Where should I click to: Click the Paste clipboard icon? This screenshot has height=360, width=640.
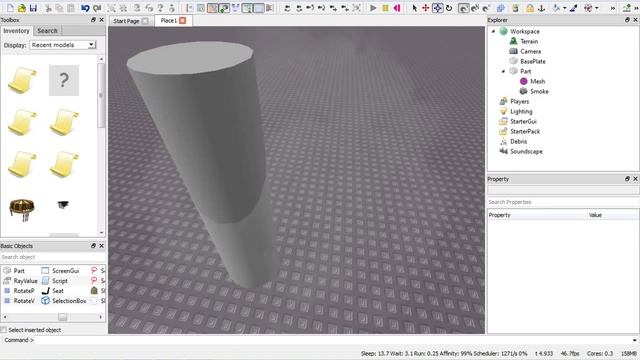point(71,8)
